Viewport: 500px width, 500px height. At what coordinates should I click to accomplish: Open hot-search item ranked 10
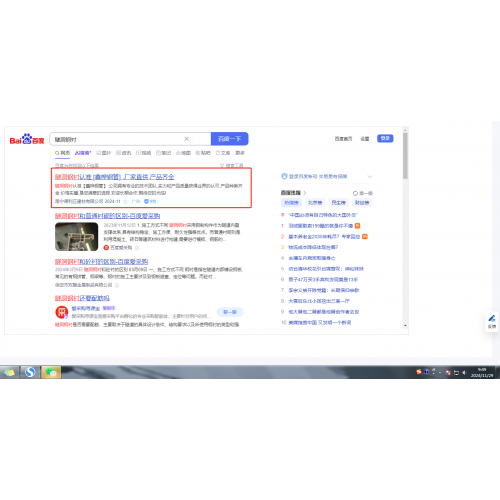pos(319,322)
